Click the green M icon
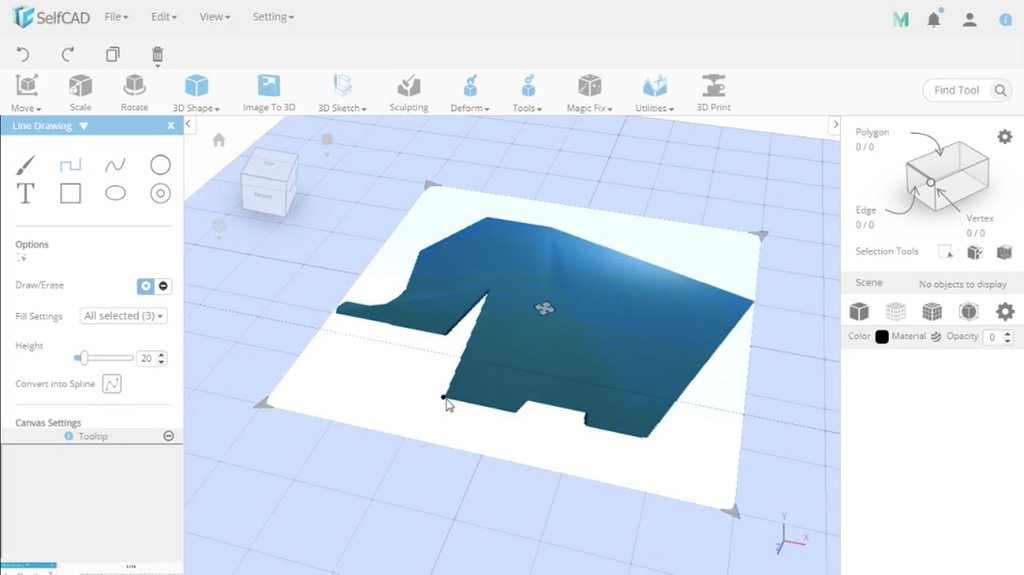Viewport: 1024px width, 575px height. pyautogui.click(x=901, y=20)
